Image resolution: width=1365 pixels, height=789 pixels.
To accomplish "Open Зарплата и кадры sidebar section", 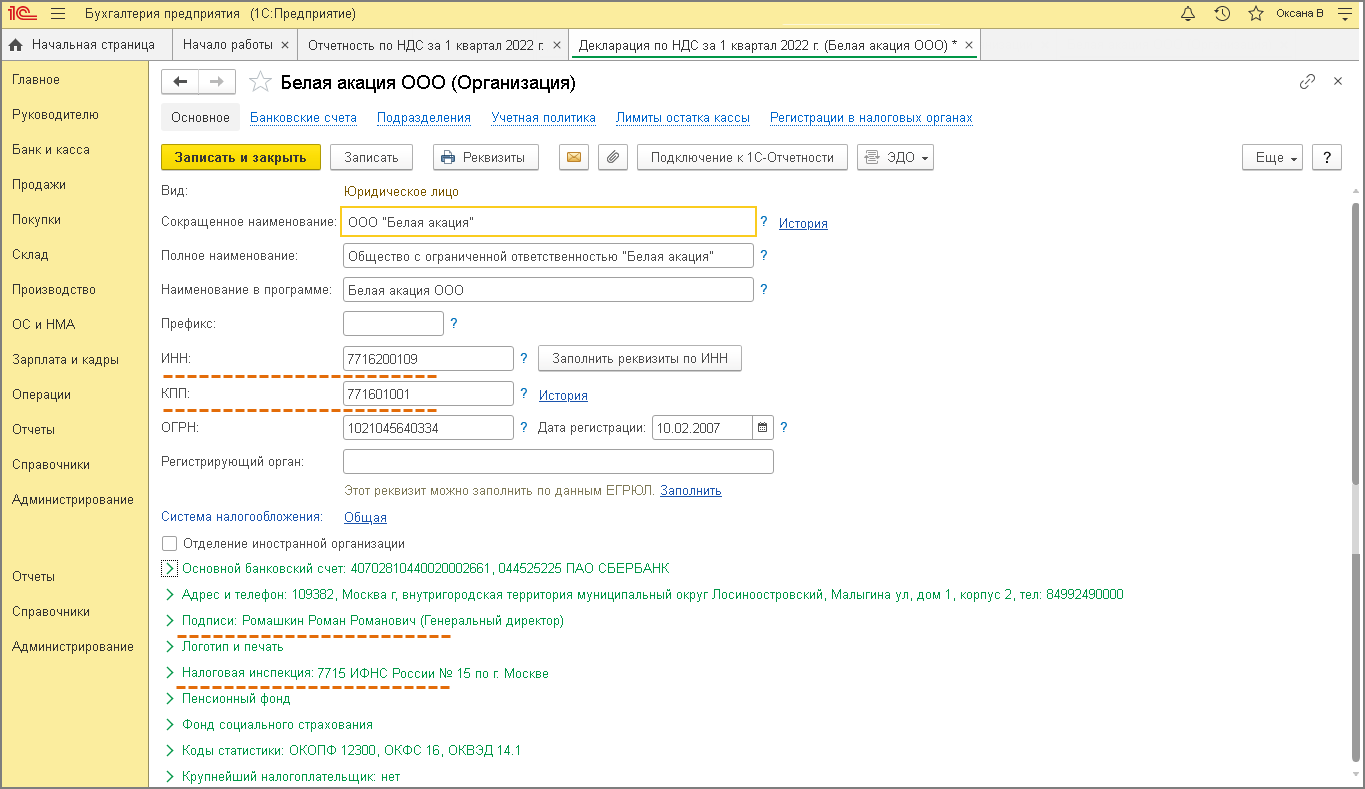I will pyautogui.click(x=66, y=360).
